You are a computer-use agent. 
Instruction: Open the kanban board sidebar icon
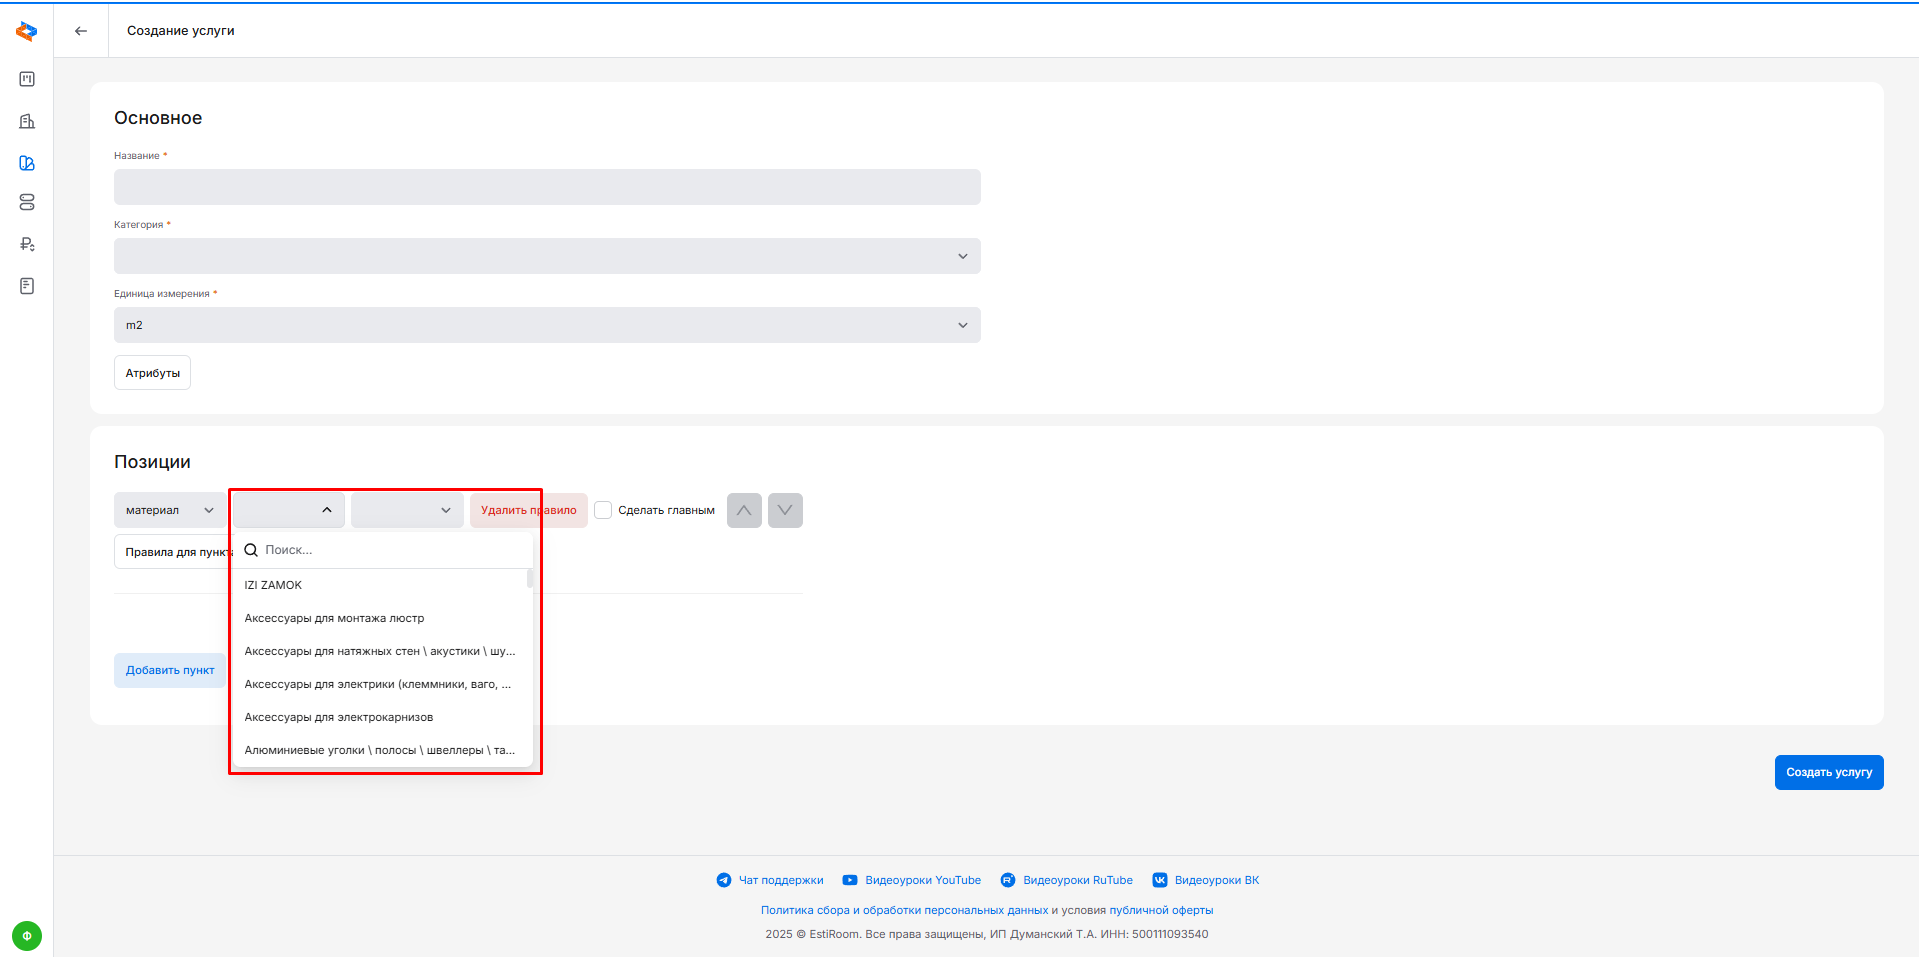coord(27,79)
